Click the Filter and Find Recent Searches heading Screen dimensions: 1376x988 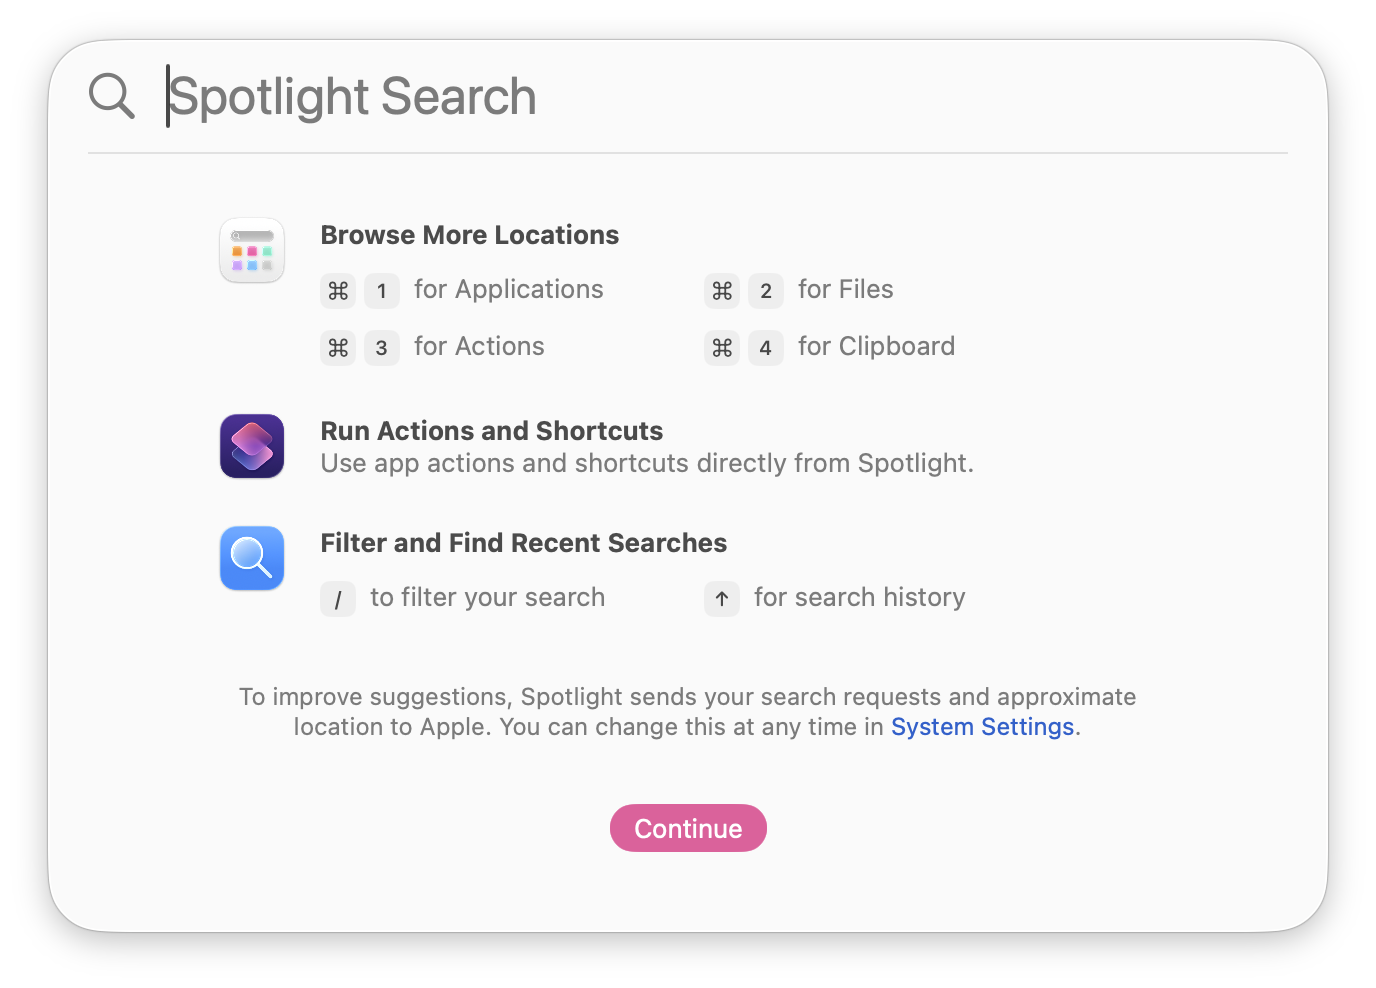(x=523, y=543)
